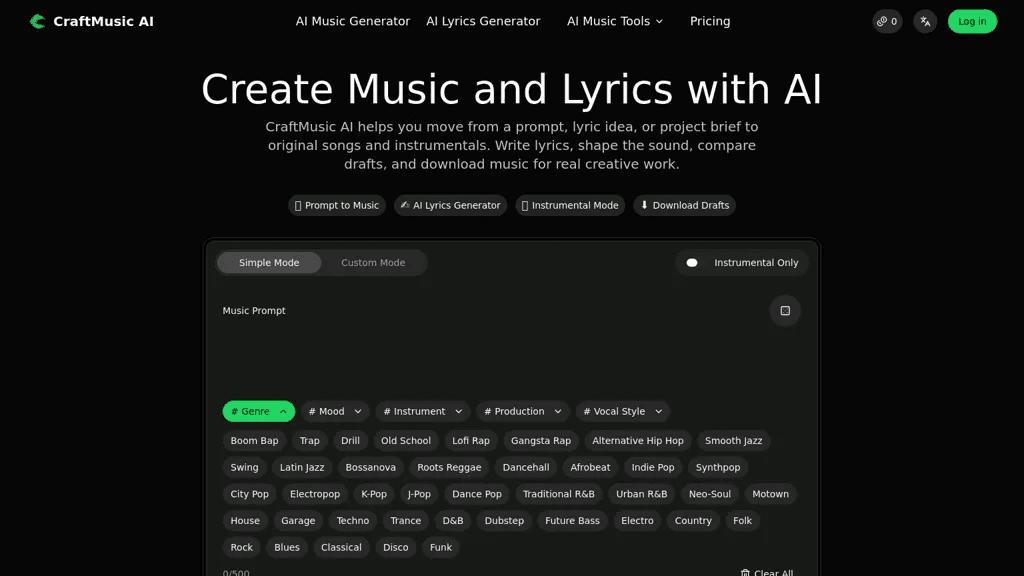Click the CraftMusic AI logo icon
The width and height of the screenshot is (1024, 576).
coord(38,22)
